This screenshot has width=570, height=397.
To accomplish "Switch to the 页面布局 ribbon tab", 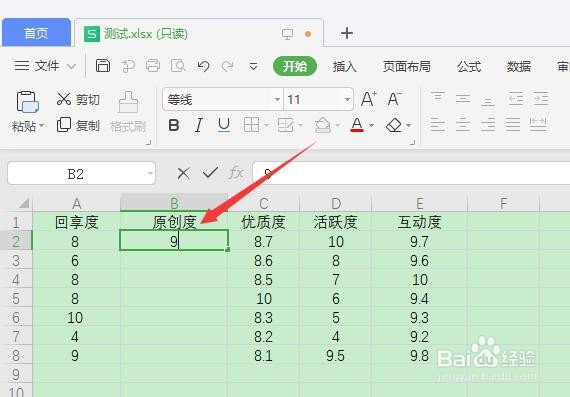I will coord(407,67).
